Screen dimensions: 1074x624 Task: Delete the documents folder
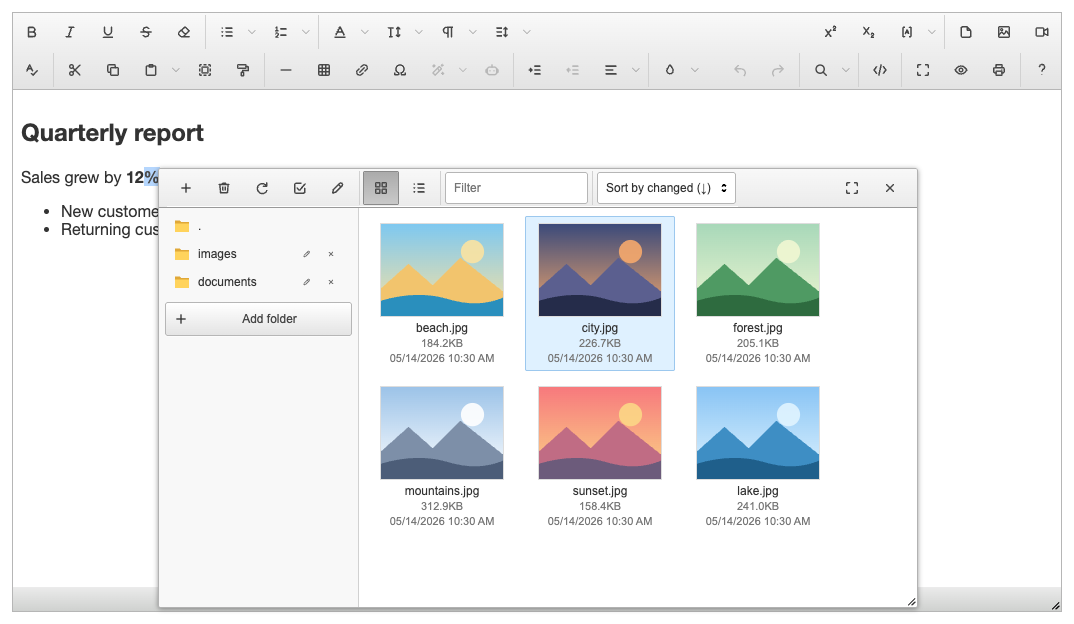331,282
